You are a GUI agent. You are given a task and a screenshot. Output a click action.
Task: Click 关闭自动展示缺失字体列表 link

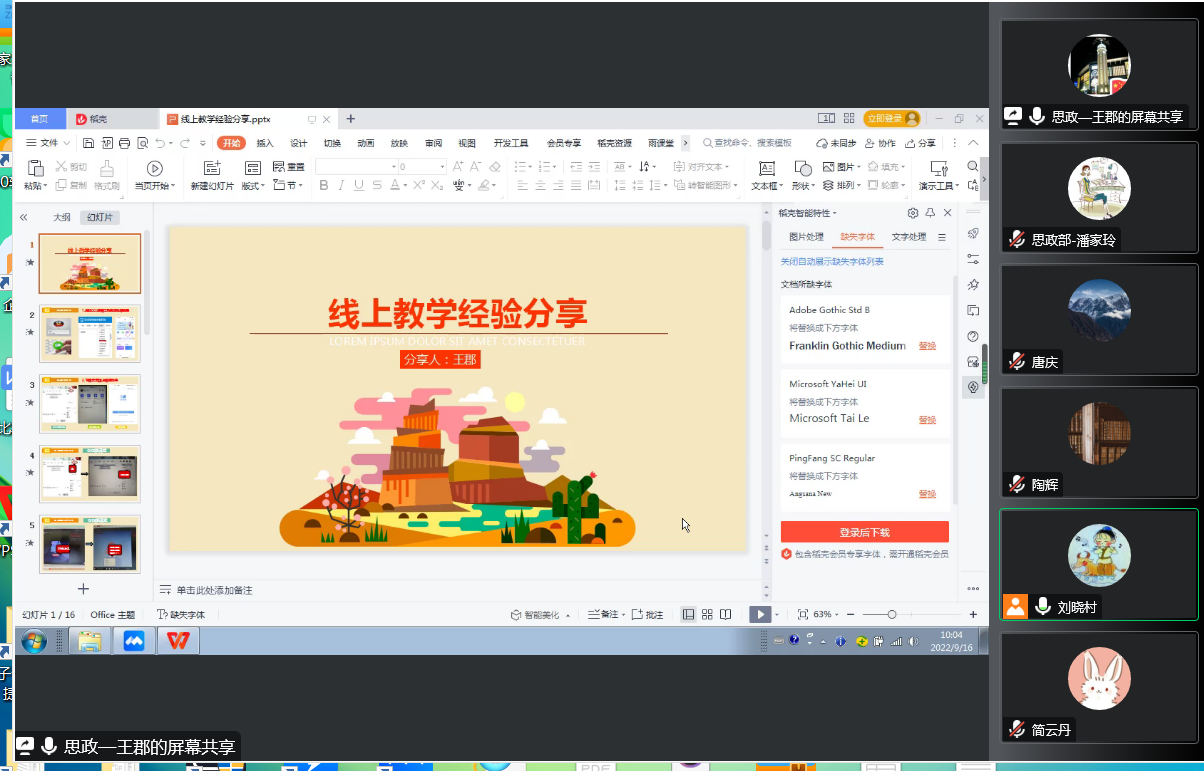[x=832, y=262]
